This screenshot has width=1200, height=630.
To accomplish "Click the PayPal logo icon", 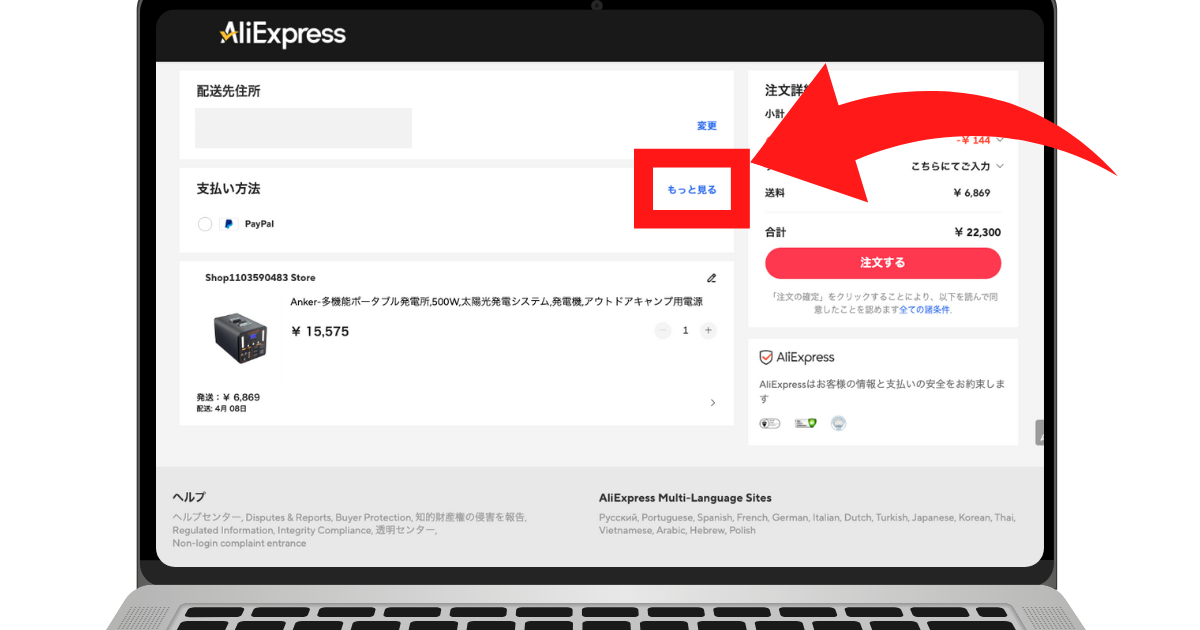I will (x=229, y=224).
